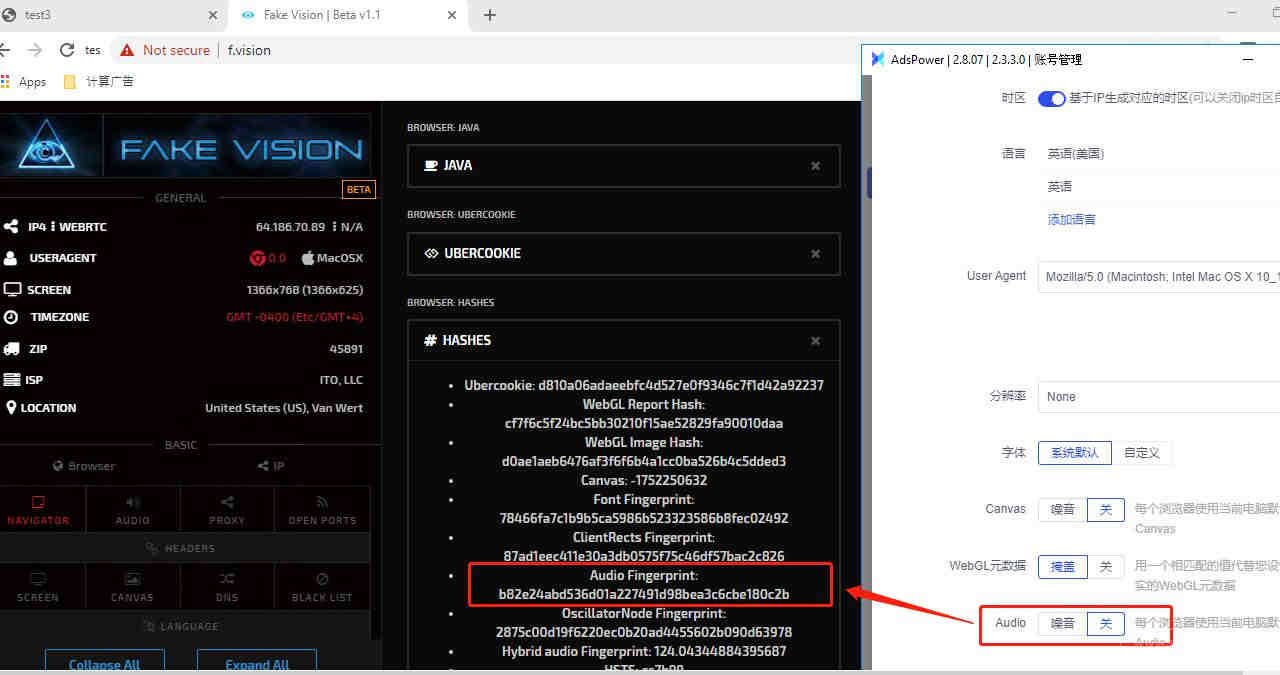Open the DNS tile
The width and height of the screenshot is (1280, 675).
[x=227, y=587]
